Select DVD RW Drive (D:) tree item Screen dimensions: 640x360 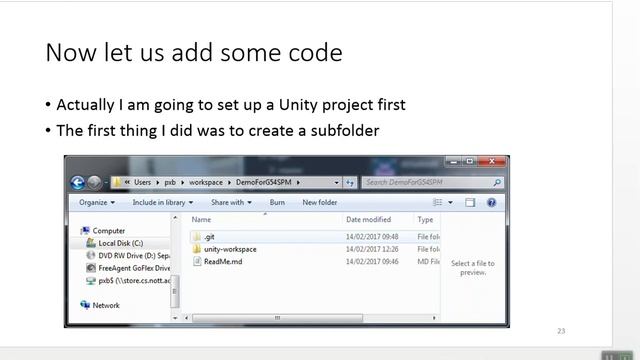pos(134,256)
